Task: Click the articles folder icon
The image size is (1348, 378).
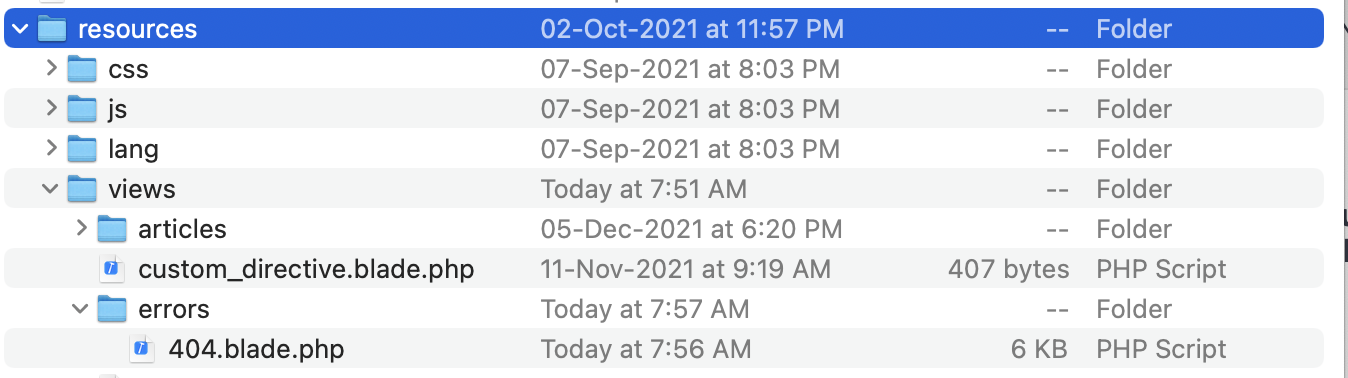Action: coord(112,229)
